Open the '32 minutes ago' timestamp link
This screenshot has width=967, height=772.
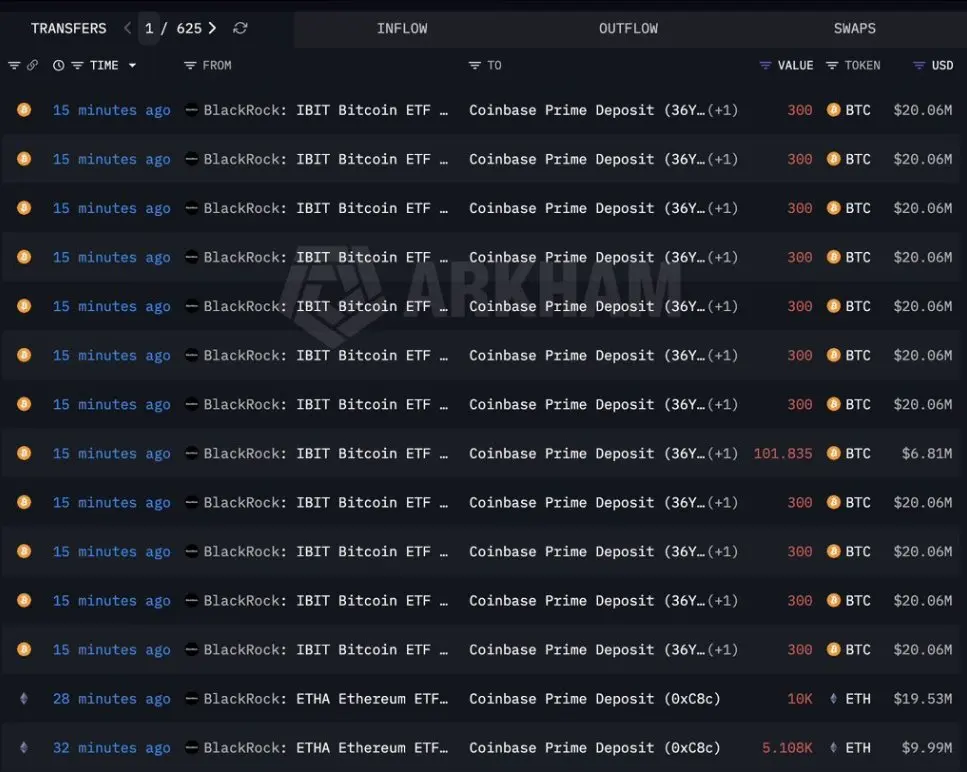pyautogui.click(x=112, y=748)
